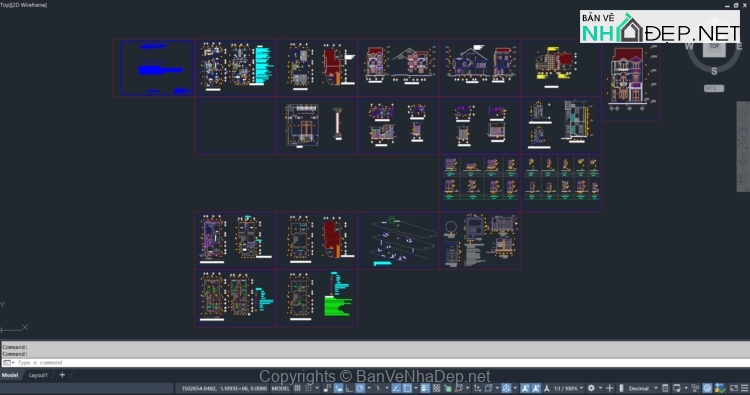Toggle polar tracking icon
Viewport: 750px width, 395px height.
(x=360, y=388)
